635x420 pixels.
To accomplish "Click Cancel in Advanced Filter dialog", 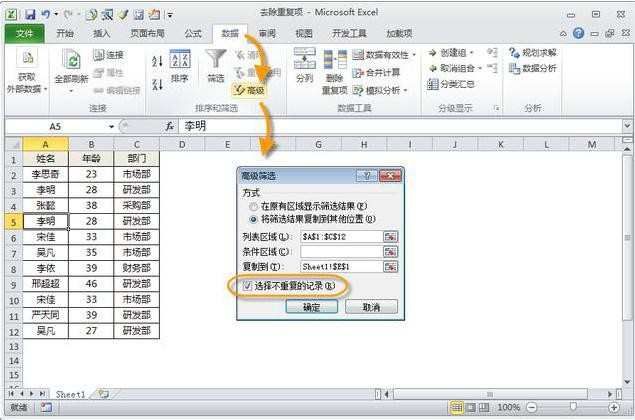I will coord(371,307).
